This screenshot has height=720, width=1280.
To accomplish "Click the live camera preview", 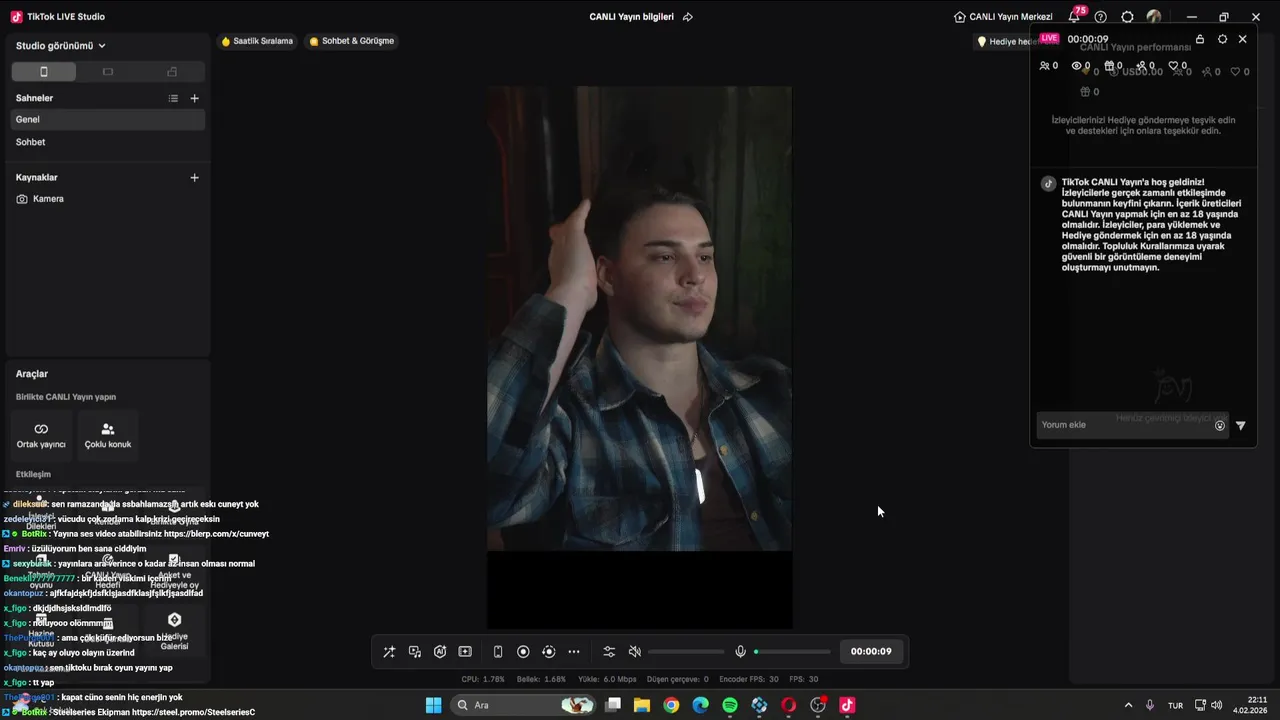I will 639,318.
